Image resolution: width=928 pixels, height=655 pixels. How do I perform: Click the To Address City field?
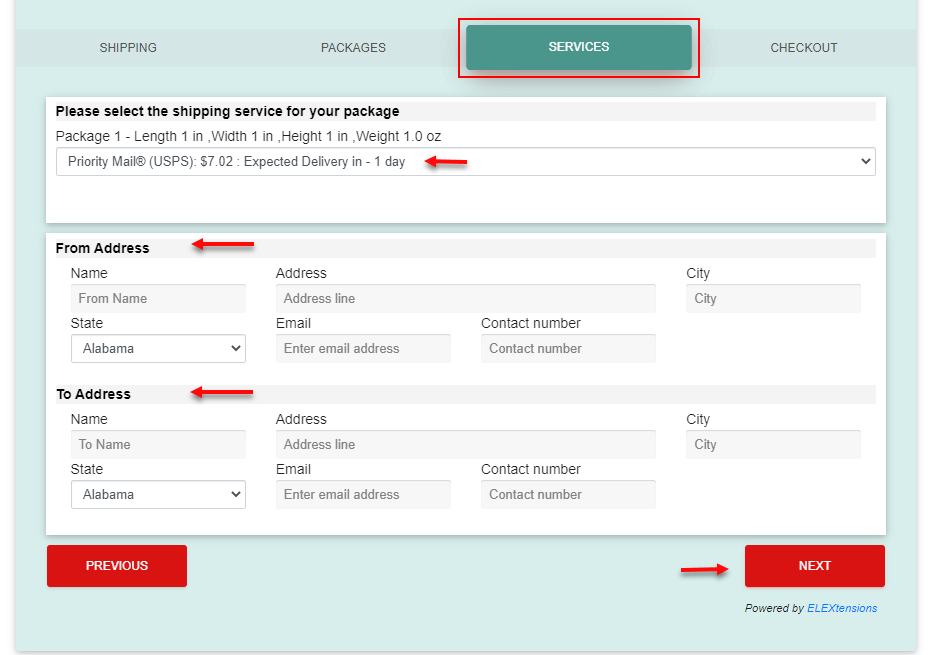coord(773,444)
